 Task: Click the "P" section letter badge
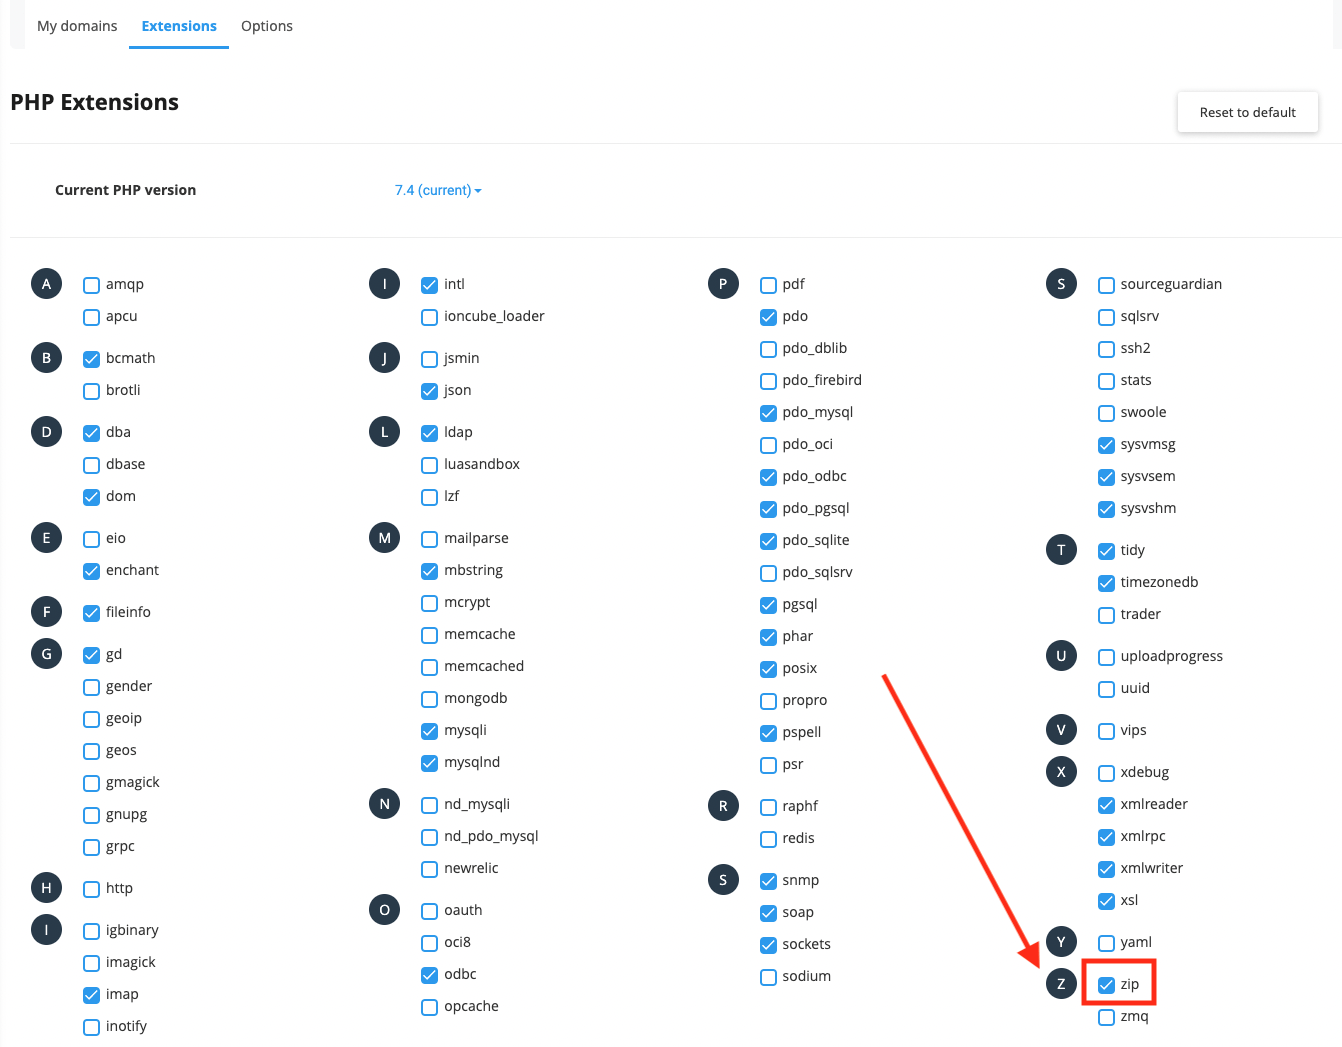(x=723, y=283)
